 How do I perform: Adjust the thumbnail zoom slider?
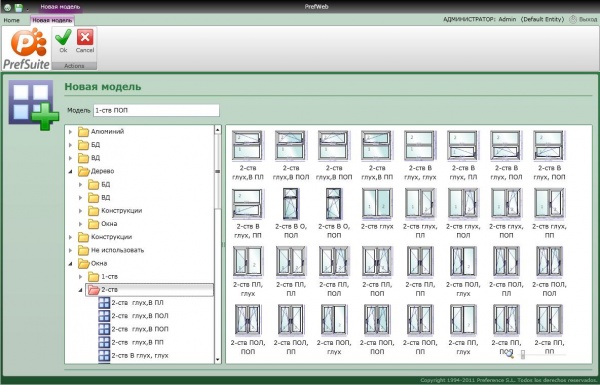tap(523, 355)
